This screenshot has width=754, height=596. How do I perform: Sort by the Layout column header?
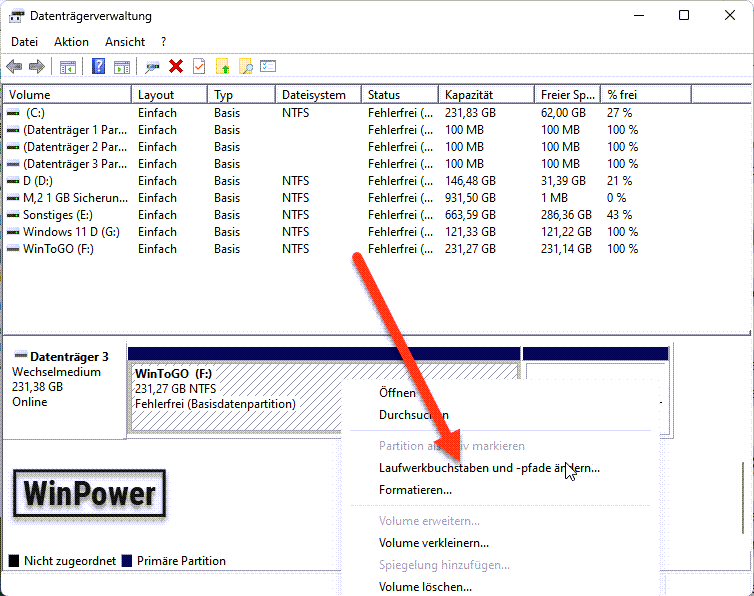[169, 95]
